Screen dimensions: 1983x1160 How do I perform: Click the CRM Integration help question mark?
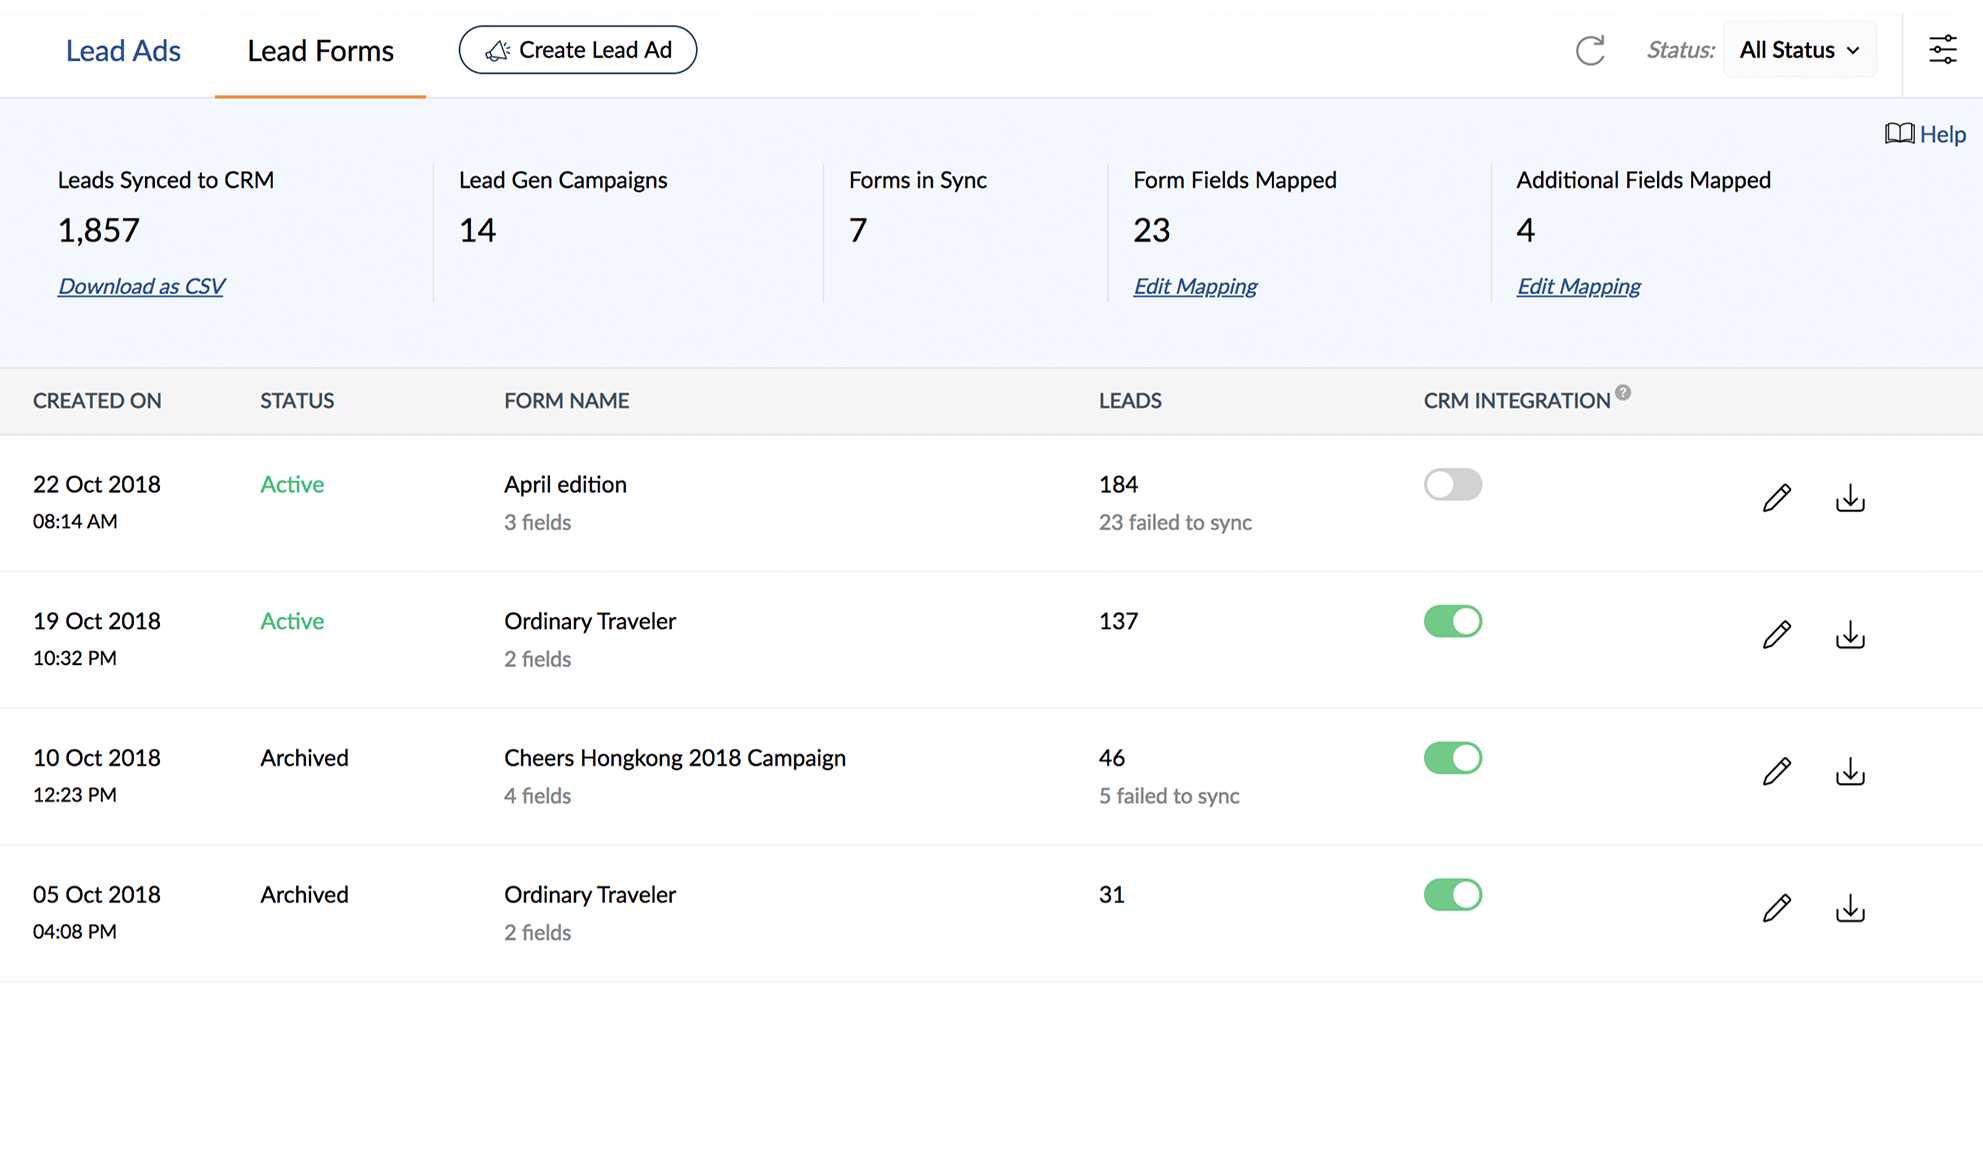(x=1623, y=393)
